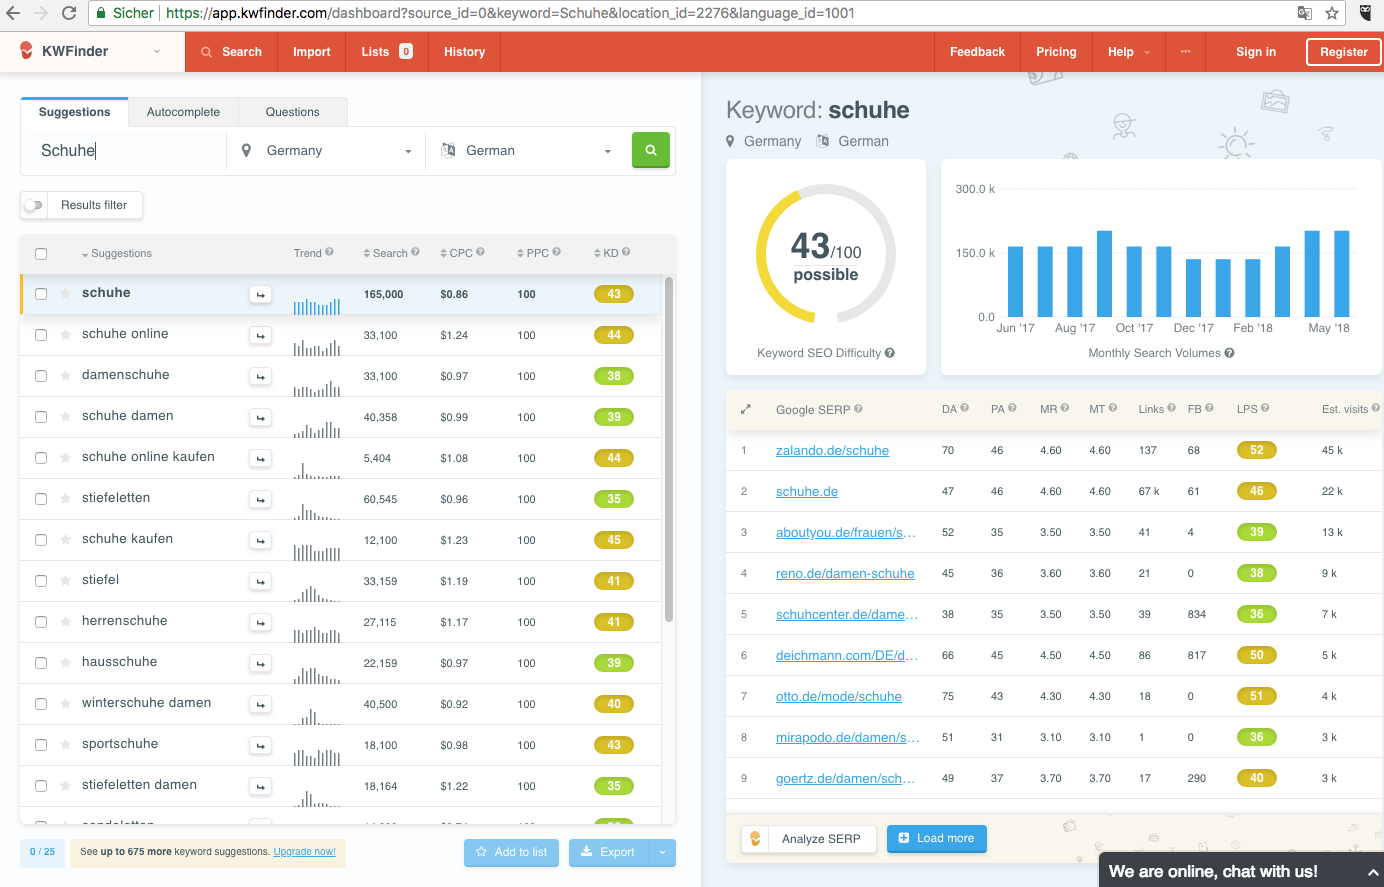Image resolution: width=1384 pixels, height=887 pixels.
Task: Click the suggestions list scrollbar
Action: point(668,450)
